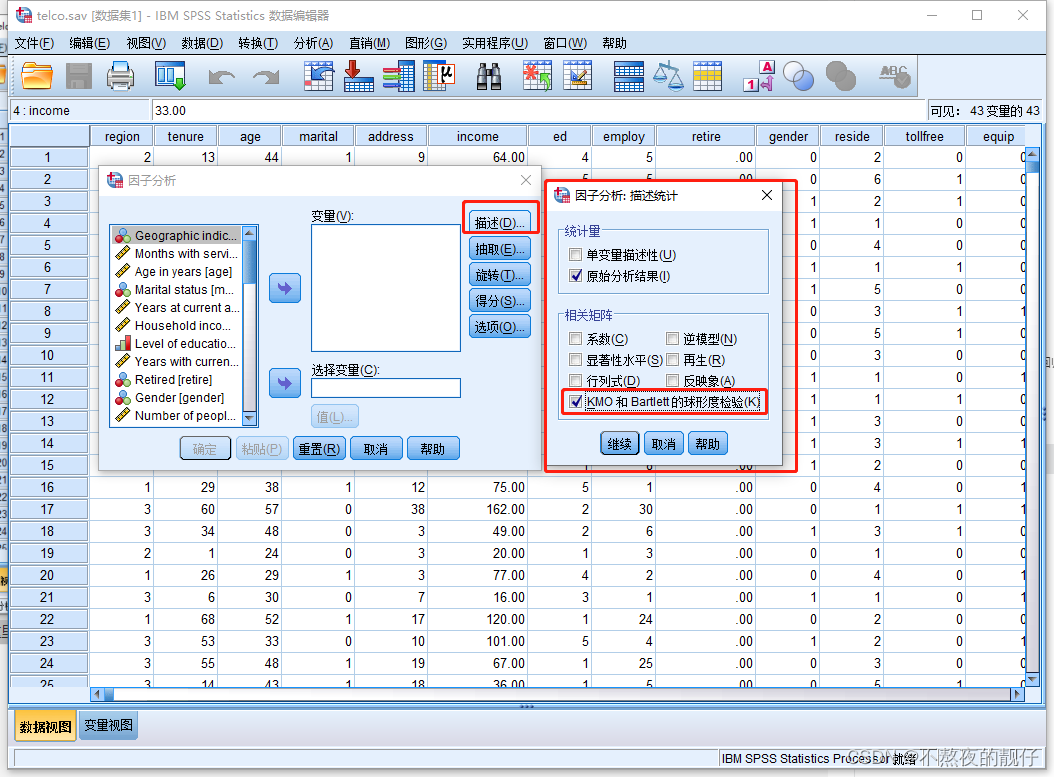Toggle KMO 和 Bartlett 球形度检验 checkbox
Viewport: 1054px width, 777px height.
coord(575,402)
